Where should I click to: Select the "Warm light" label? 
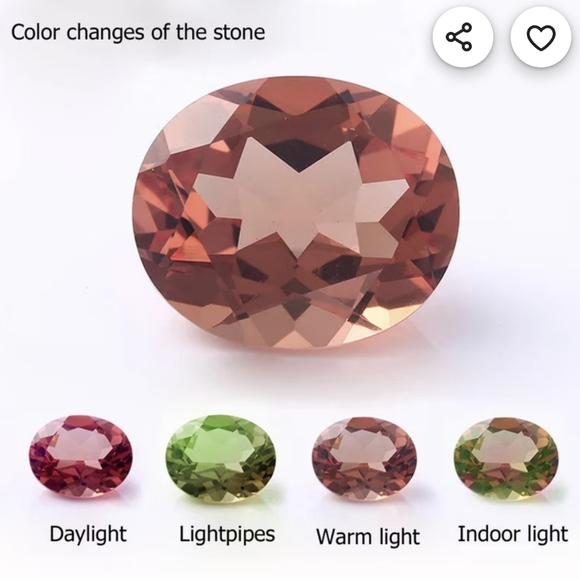pyautogui.click(x=368, y=536)
